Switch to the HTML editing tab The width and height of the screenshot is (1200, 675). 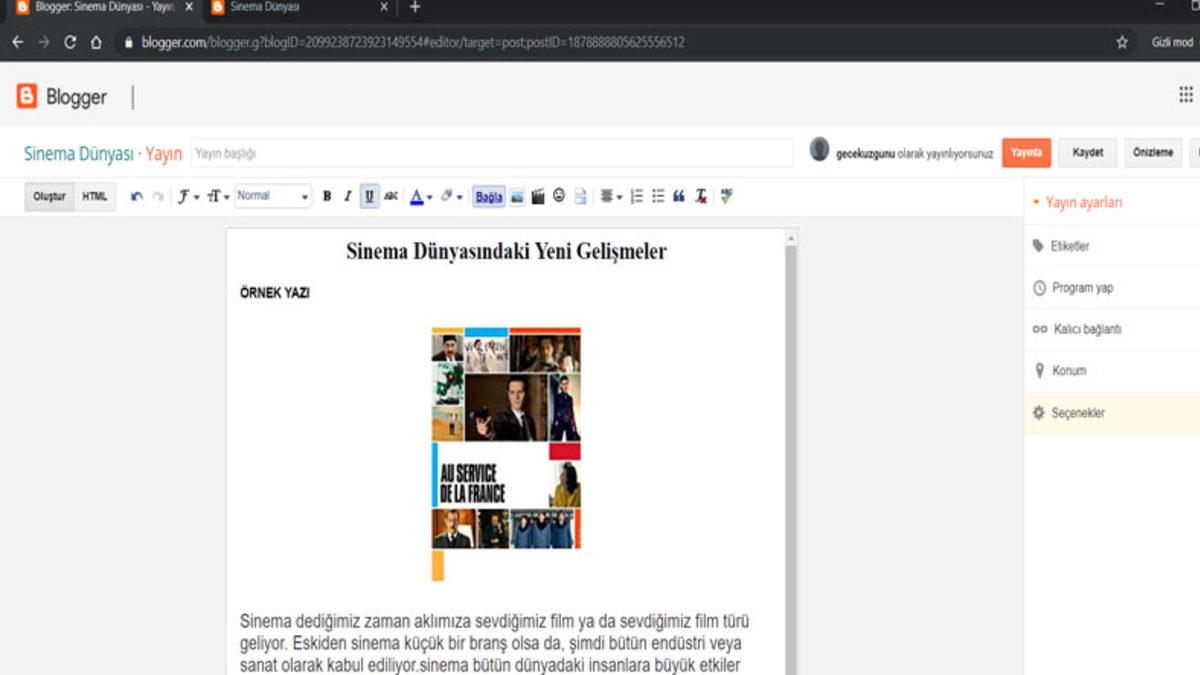click(x=93, y=196)
